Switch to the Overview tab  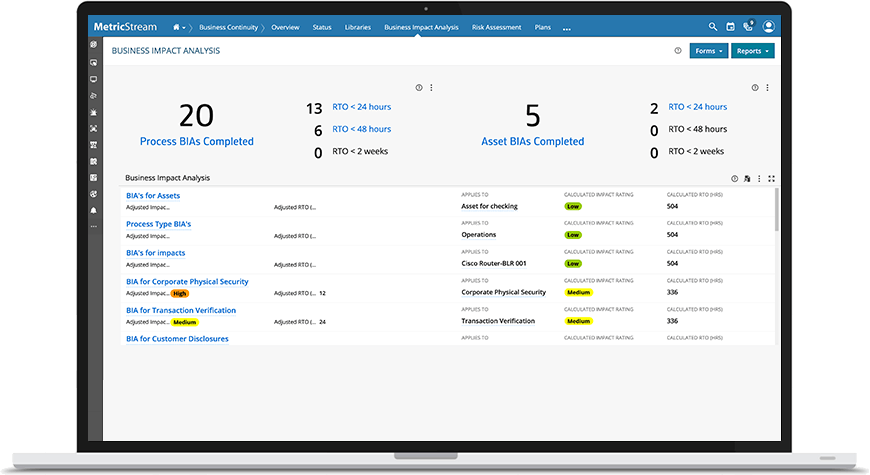point(285,27)
